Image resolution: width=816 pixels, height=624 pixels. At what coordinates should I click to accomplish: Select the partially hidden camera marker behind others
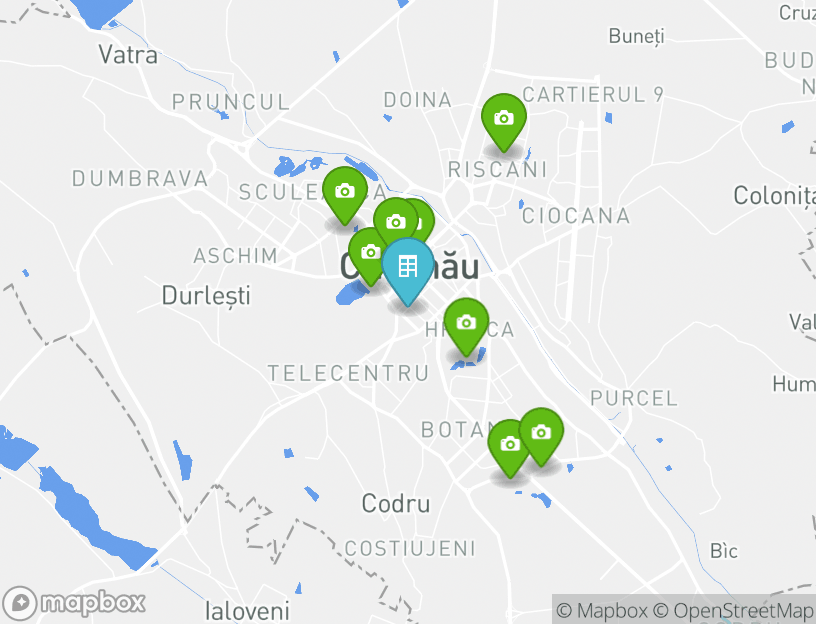(x=426, y=221)
